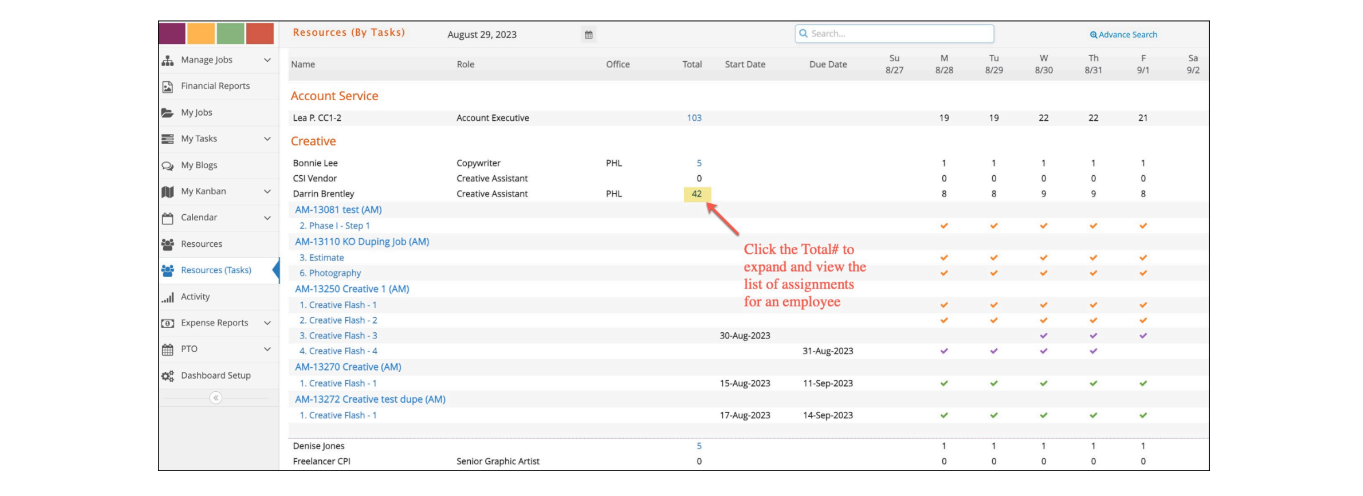Expand Lea P. total 103 assignments
1363x496 pixels.
click(x=694, y=118)
